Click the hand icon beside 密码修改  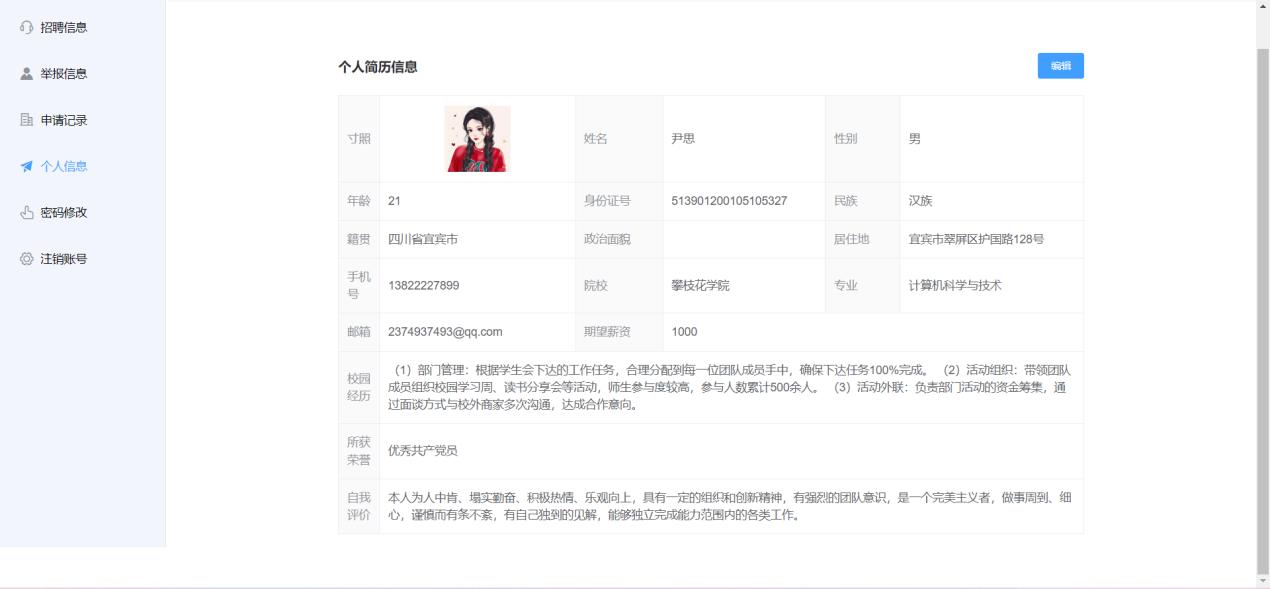(27, 212)
